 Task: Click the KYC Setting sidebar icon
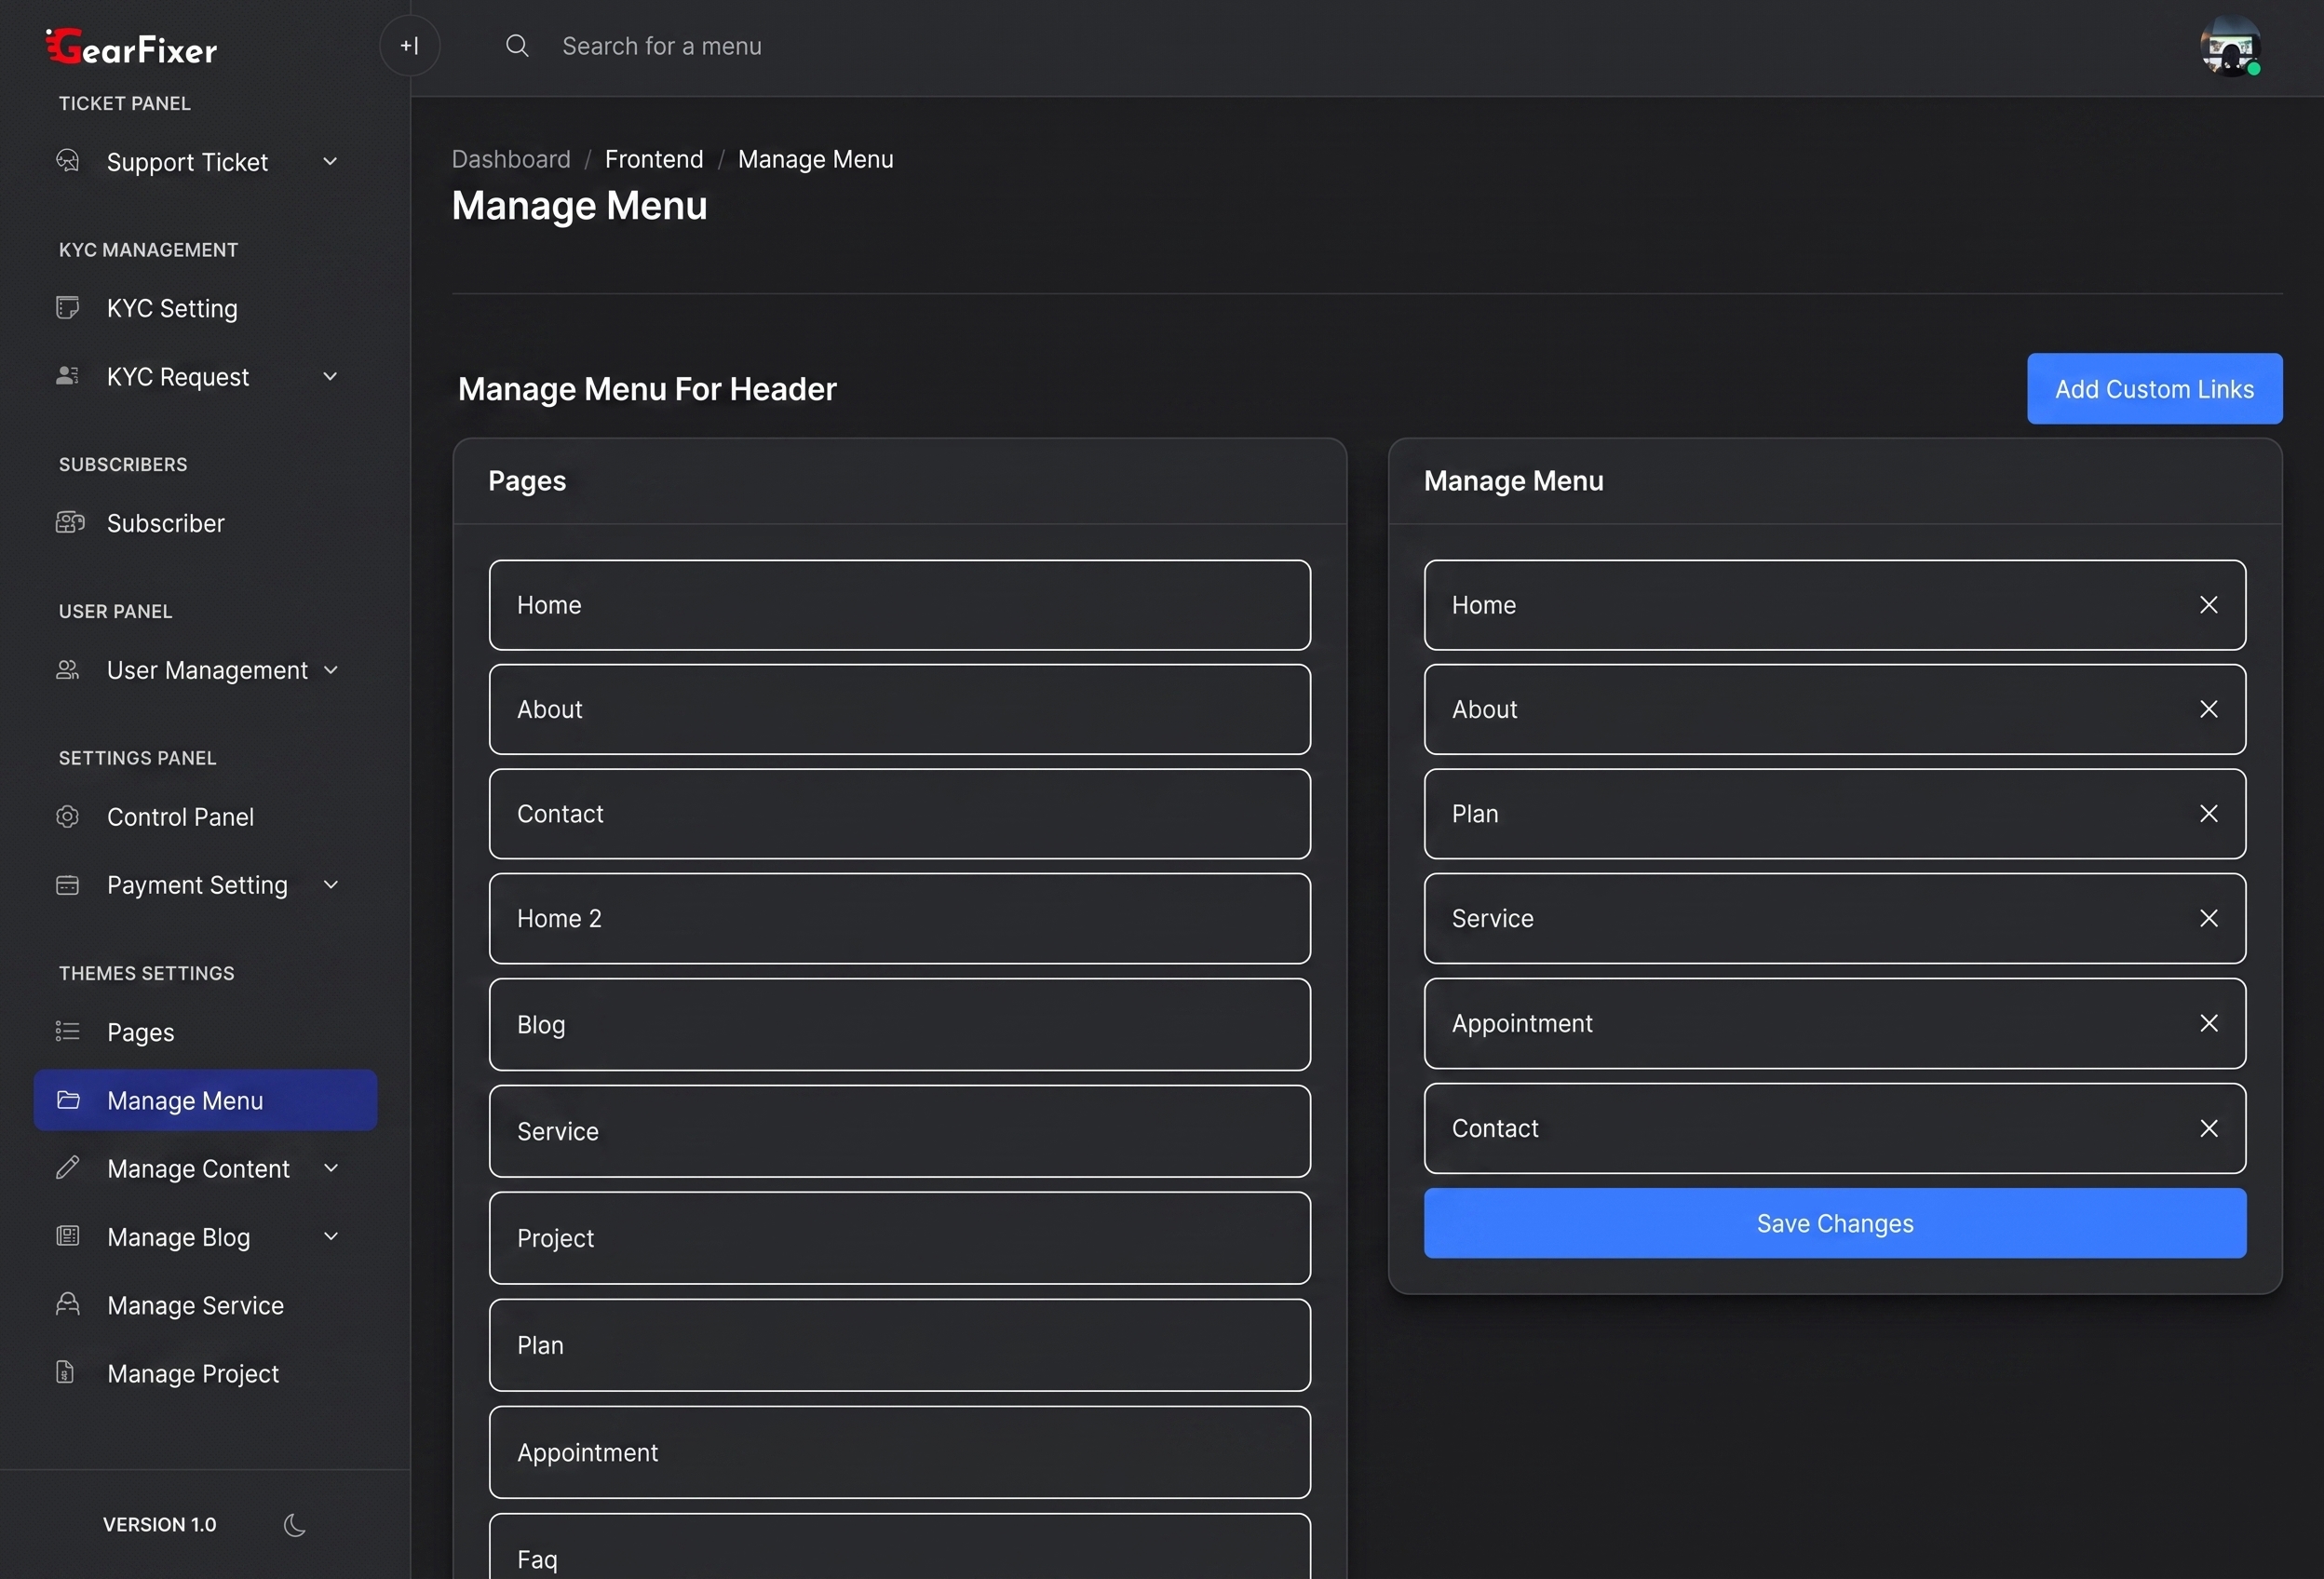click(x=67, y=307)
